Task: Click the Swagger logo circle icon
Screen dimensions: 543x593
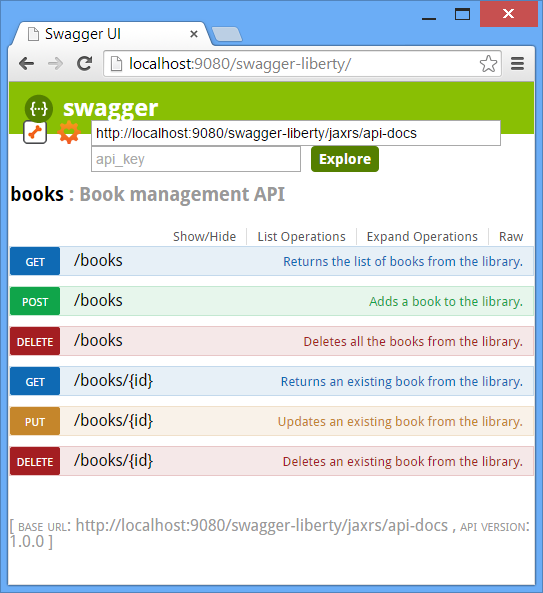Action: pyautogui.click(x=39, y=109)
